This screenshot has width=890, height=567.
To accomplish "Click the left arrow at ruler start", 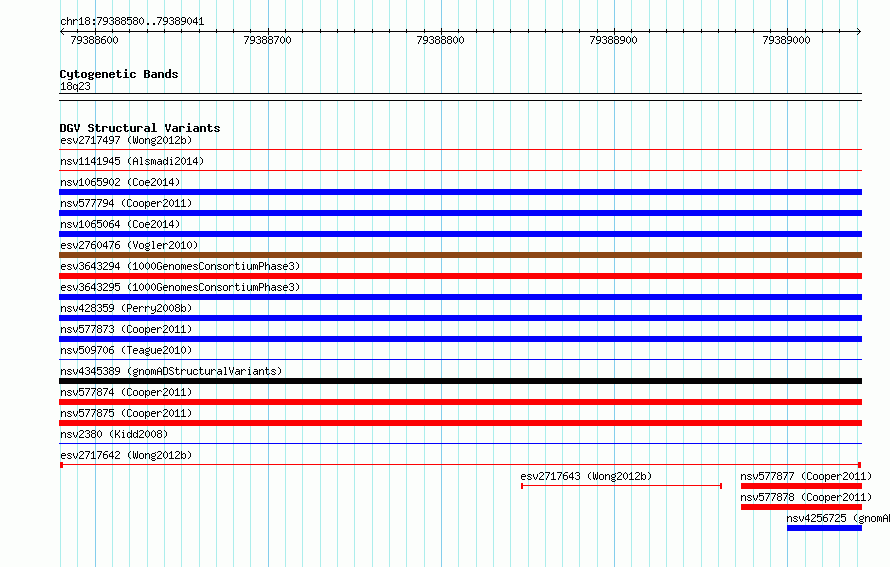I will (62, 32).
